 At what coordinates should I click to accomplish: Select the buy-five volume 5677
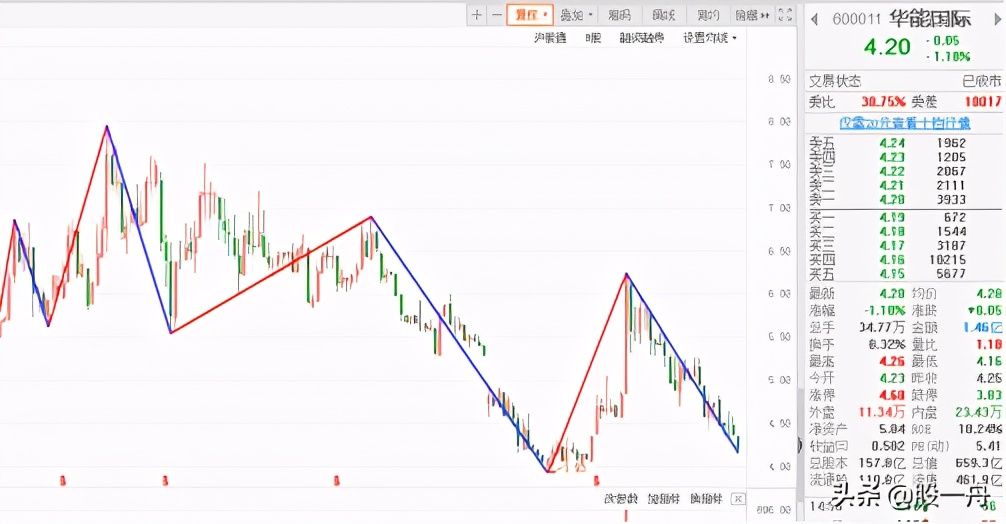point(951,274)
